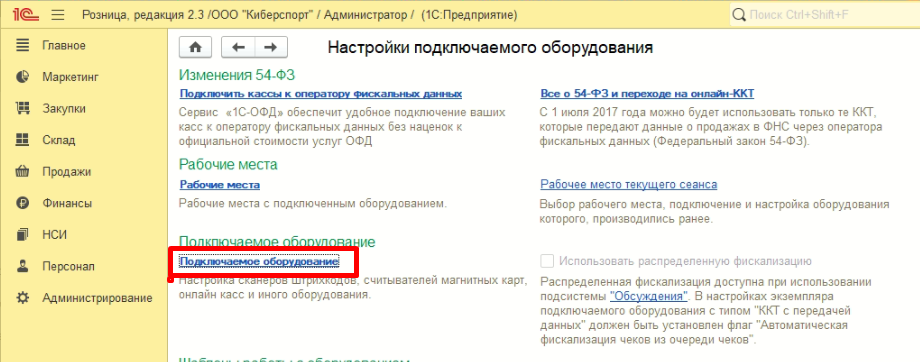Navigate forward with right arrow

(x=270, y=48)
